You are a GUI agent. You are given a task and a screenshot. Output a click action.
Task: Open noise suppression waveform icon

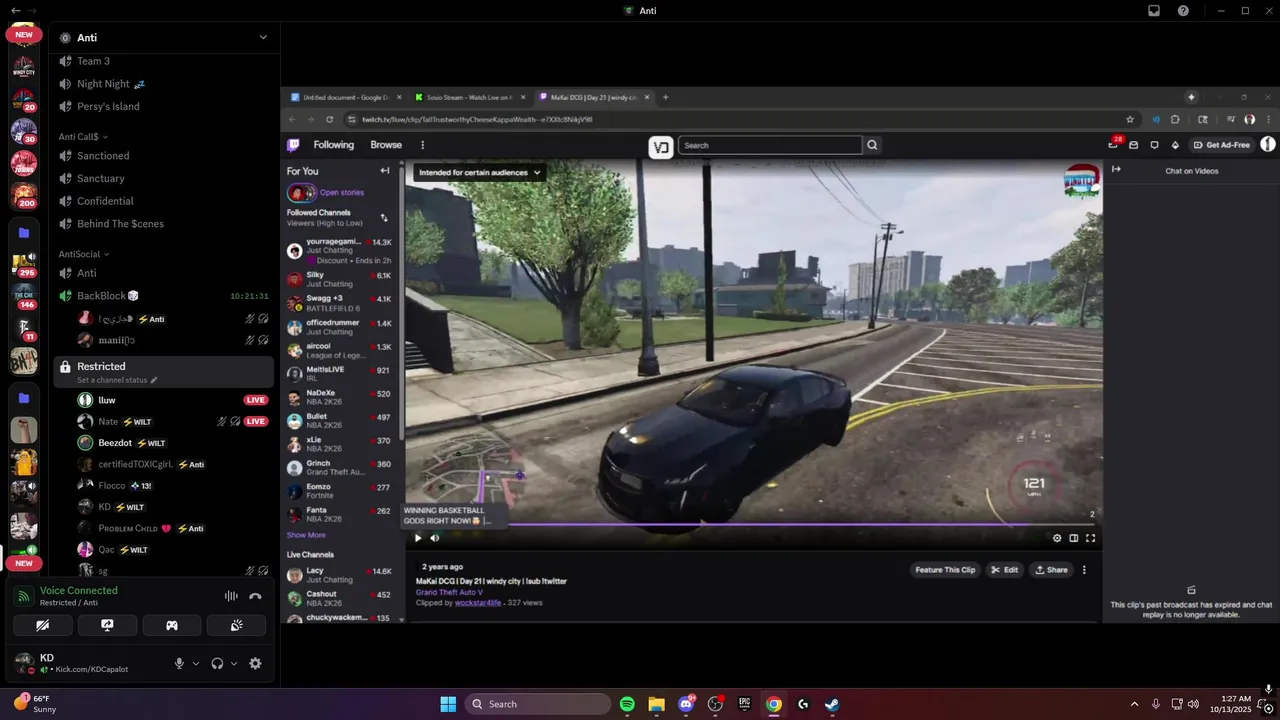click(x=231, y=596)
